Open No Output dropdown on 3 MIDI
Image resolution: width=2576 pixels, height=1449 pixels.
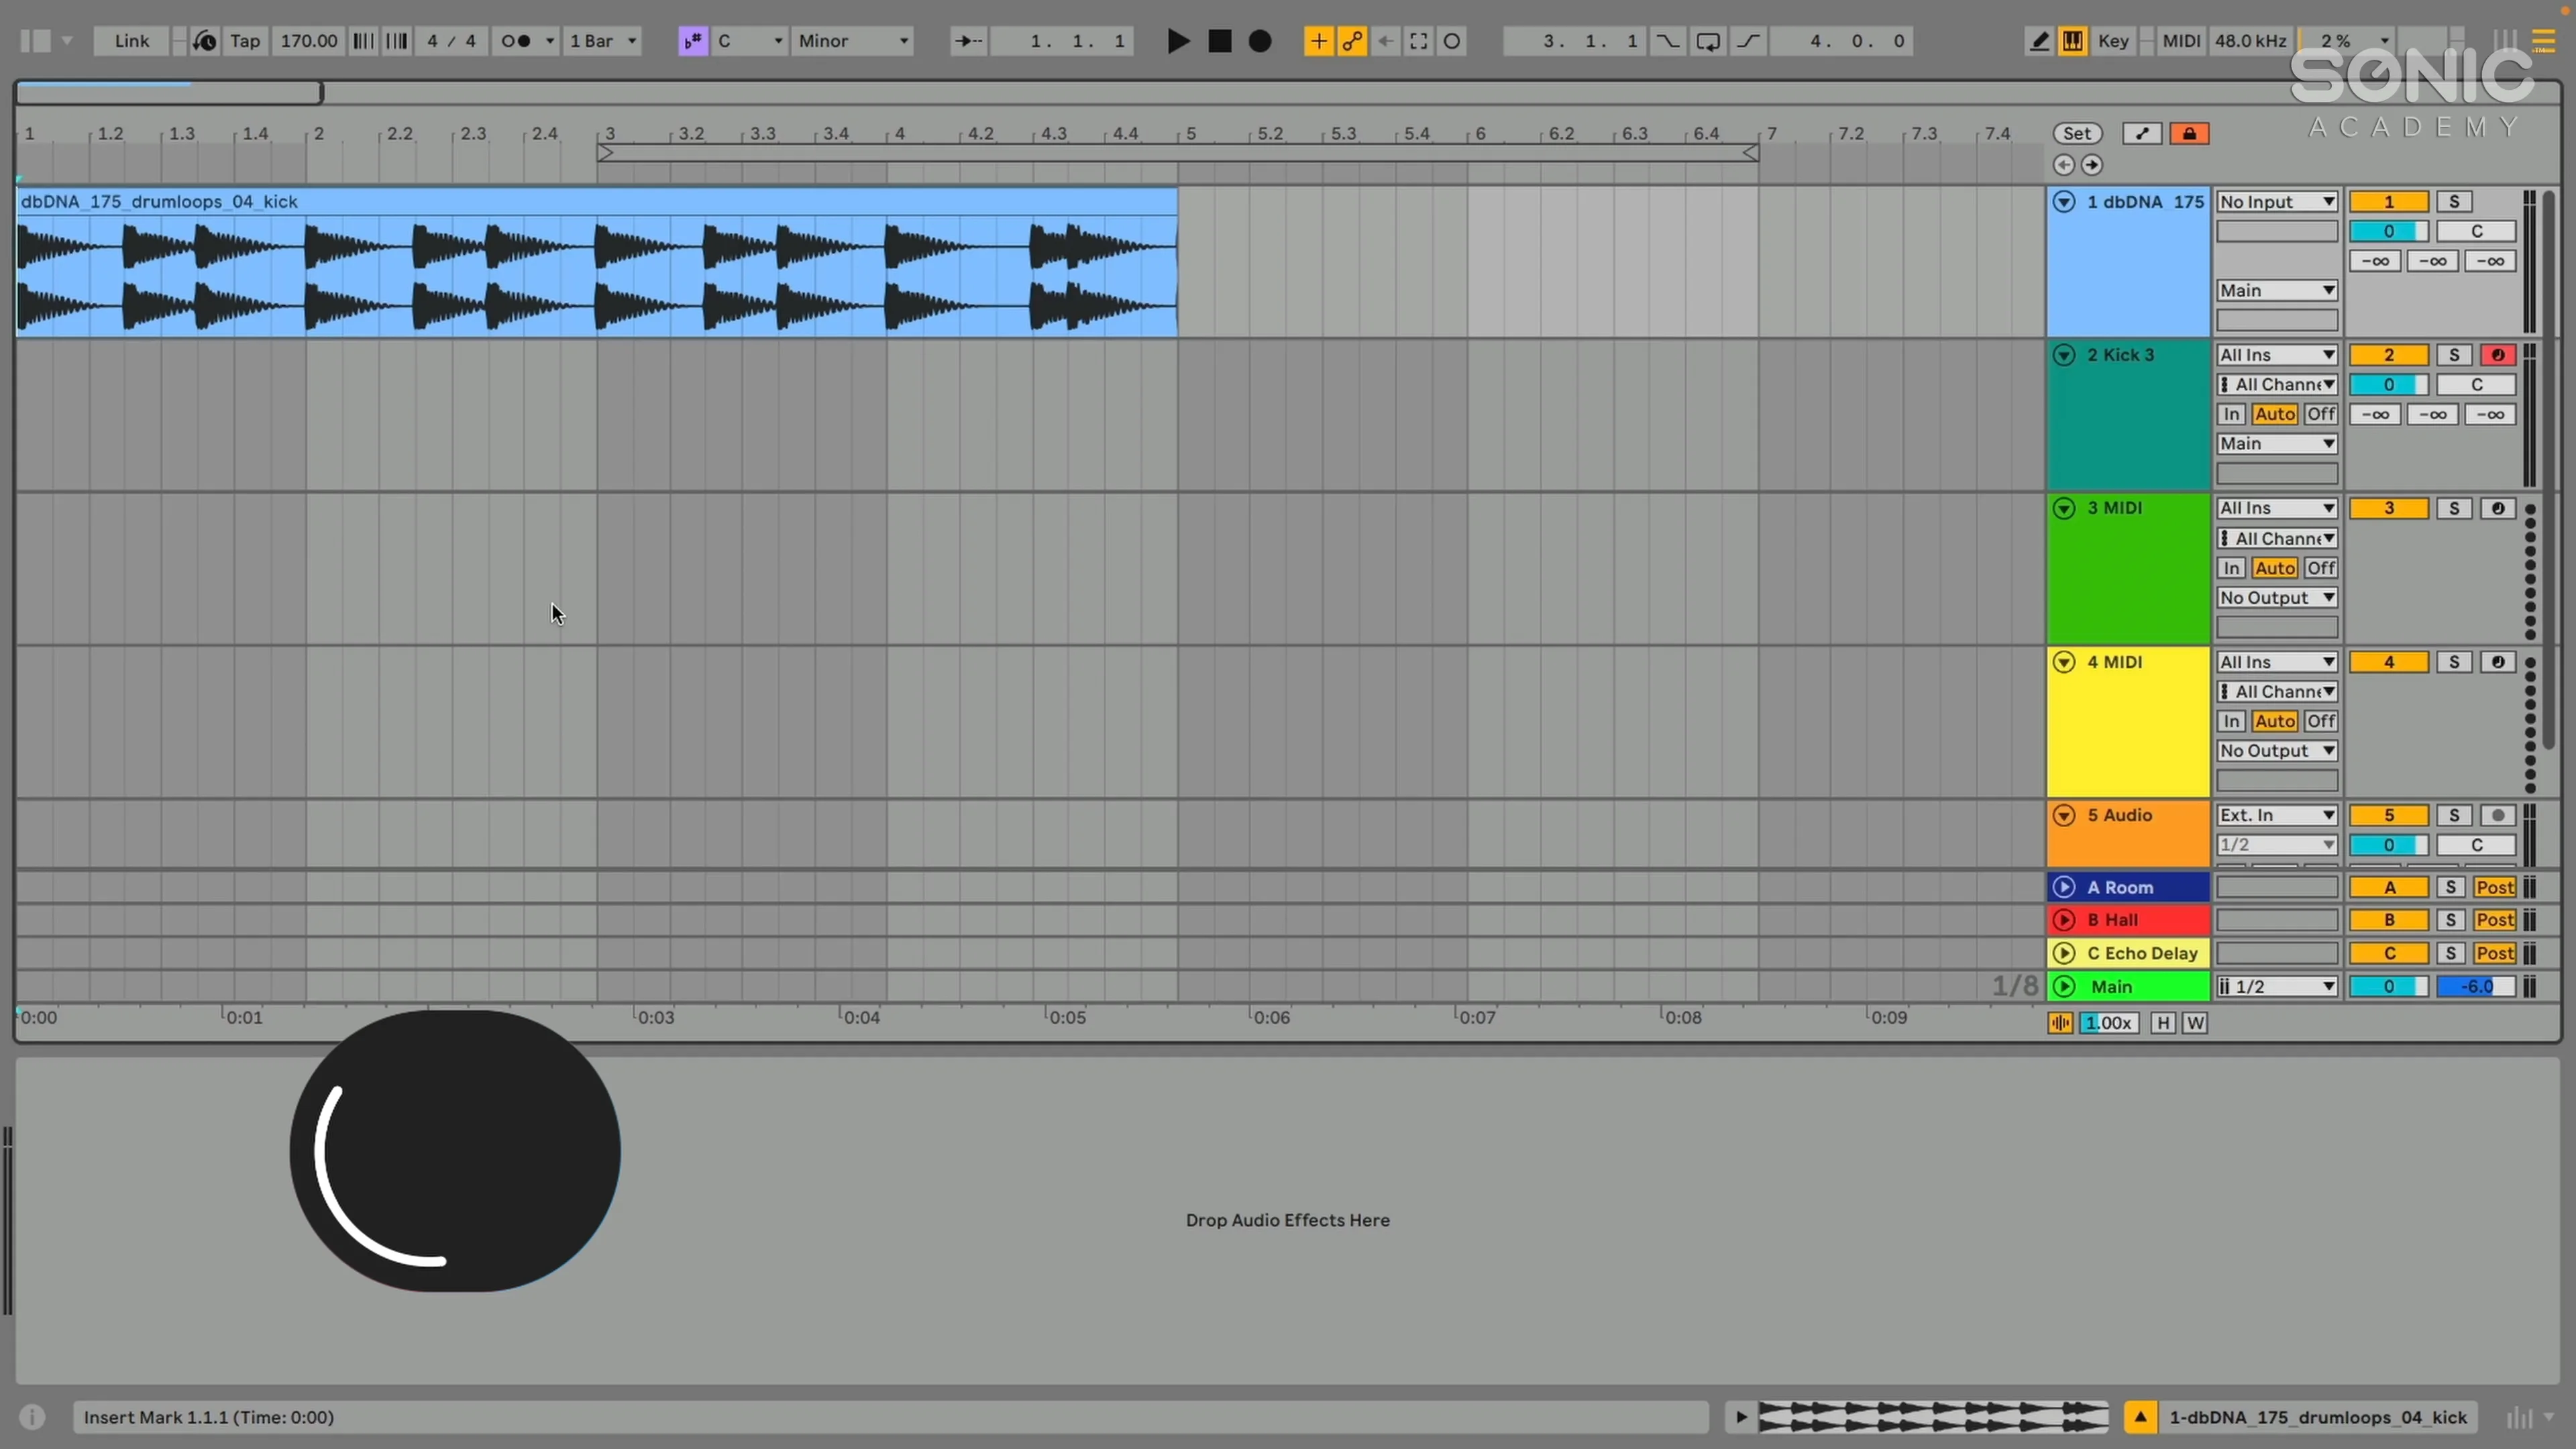pos(2277,598)
